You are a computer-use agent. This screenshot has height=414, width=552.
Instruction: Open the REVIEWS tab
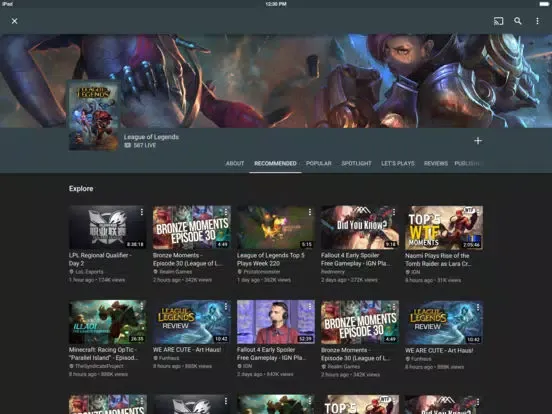click(x=436, y=163)
